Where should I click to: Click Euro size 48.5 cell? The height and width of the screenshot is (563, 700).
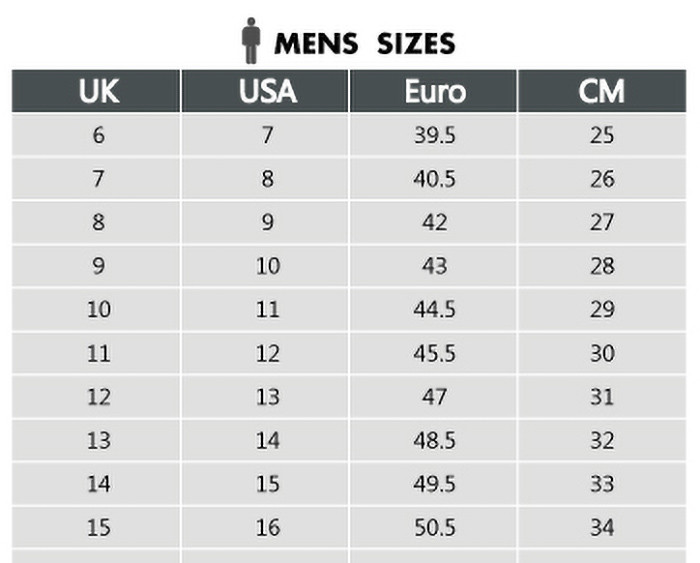433,440
